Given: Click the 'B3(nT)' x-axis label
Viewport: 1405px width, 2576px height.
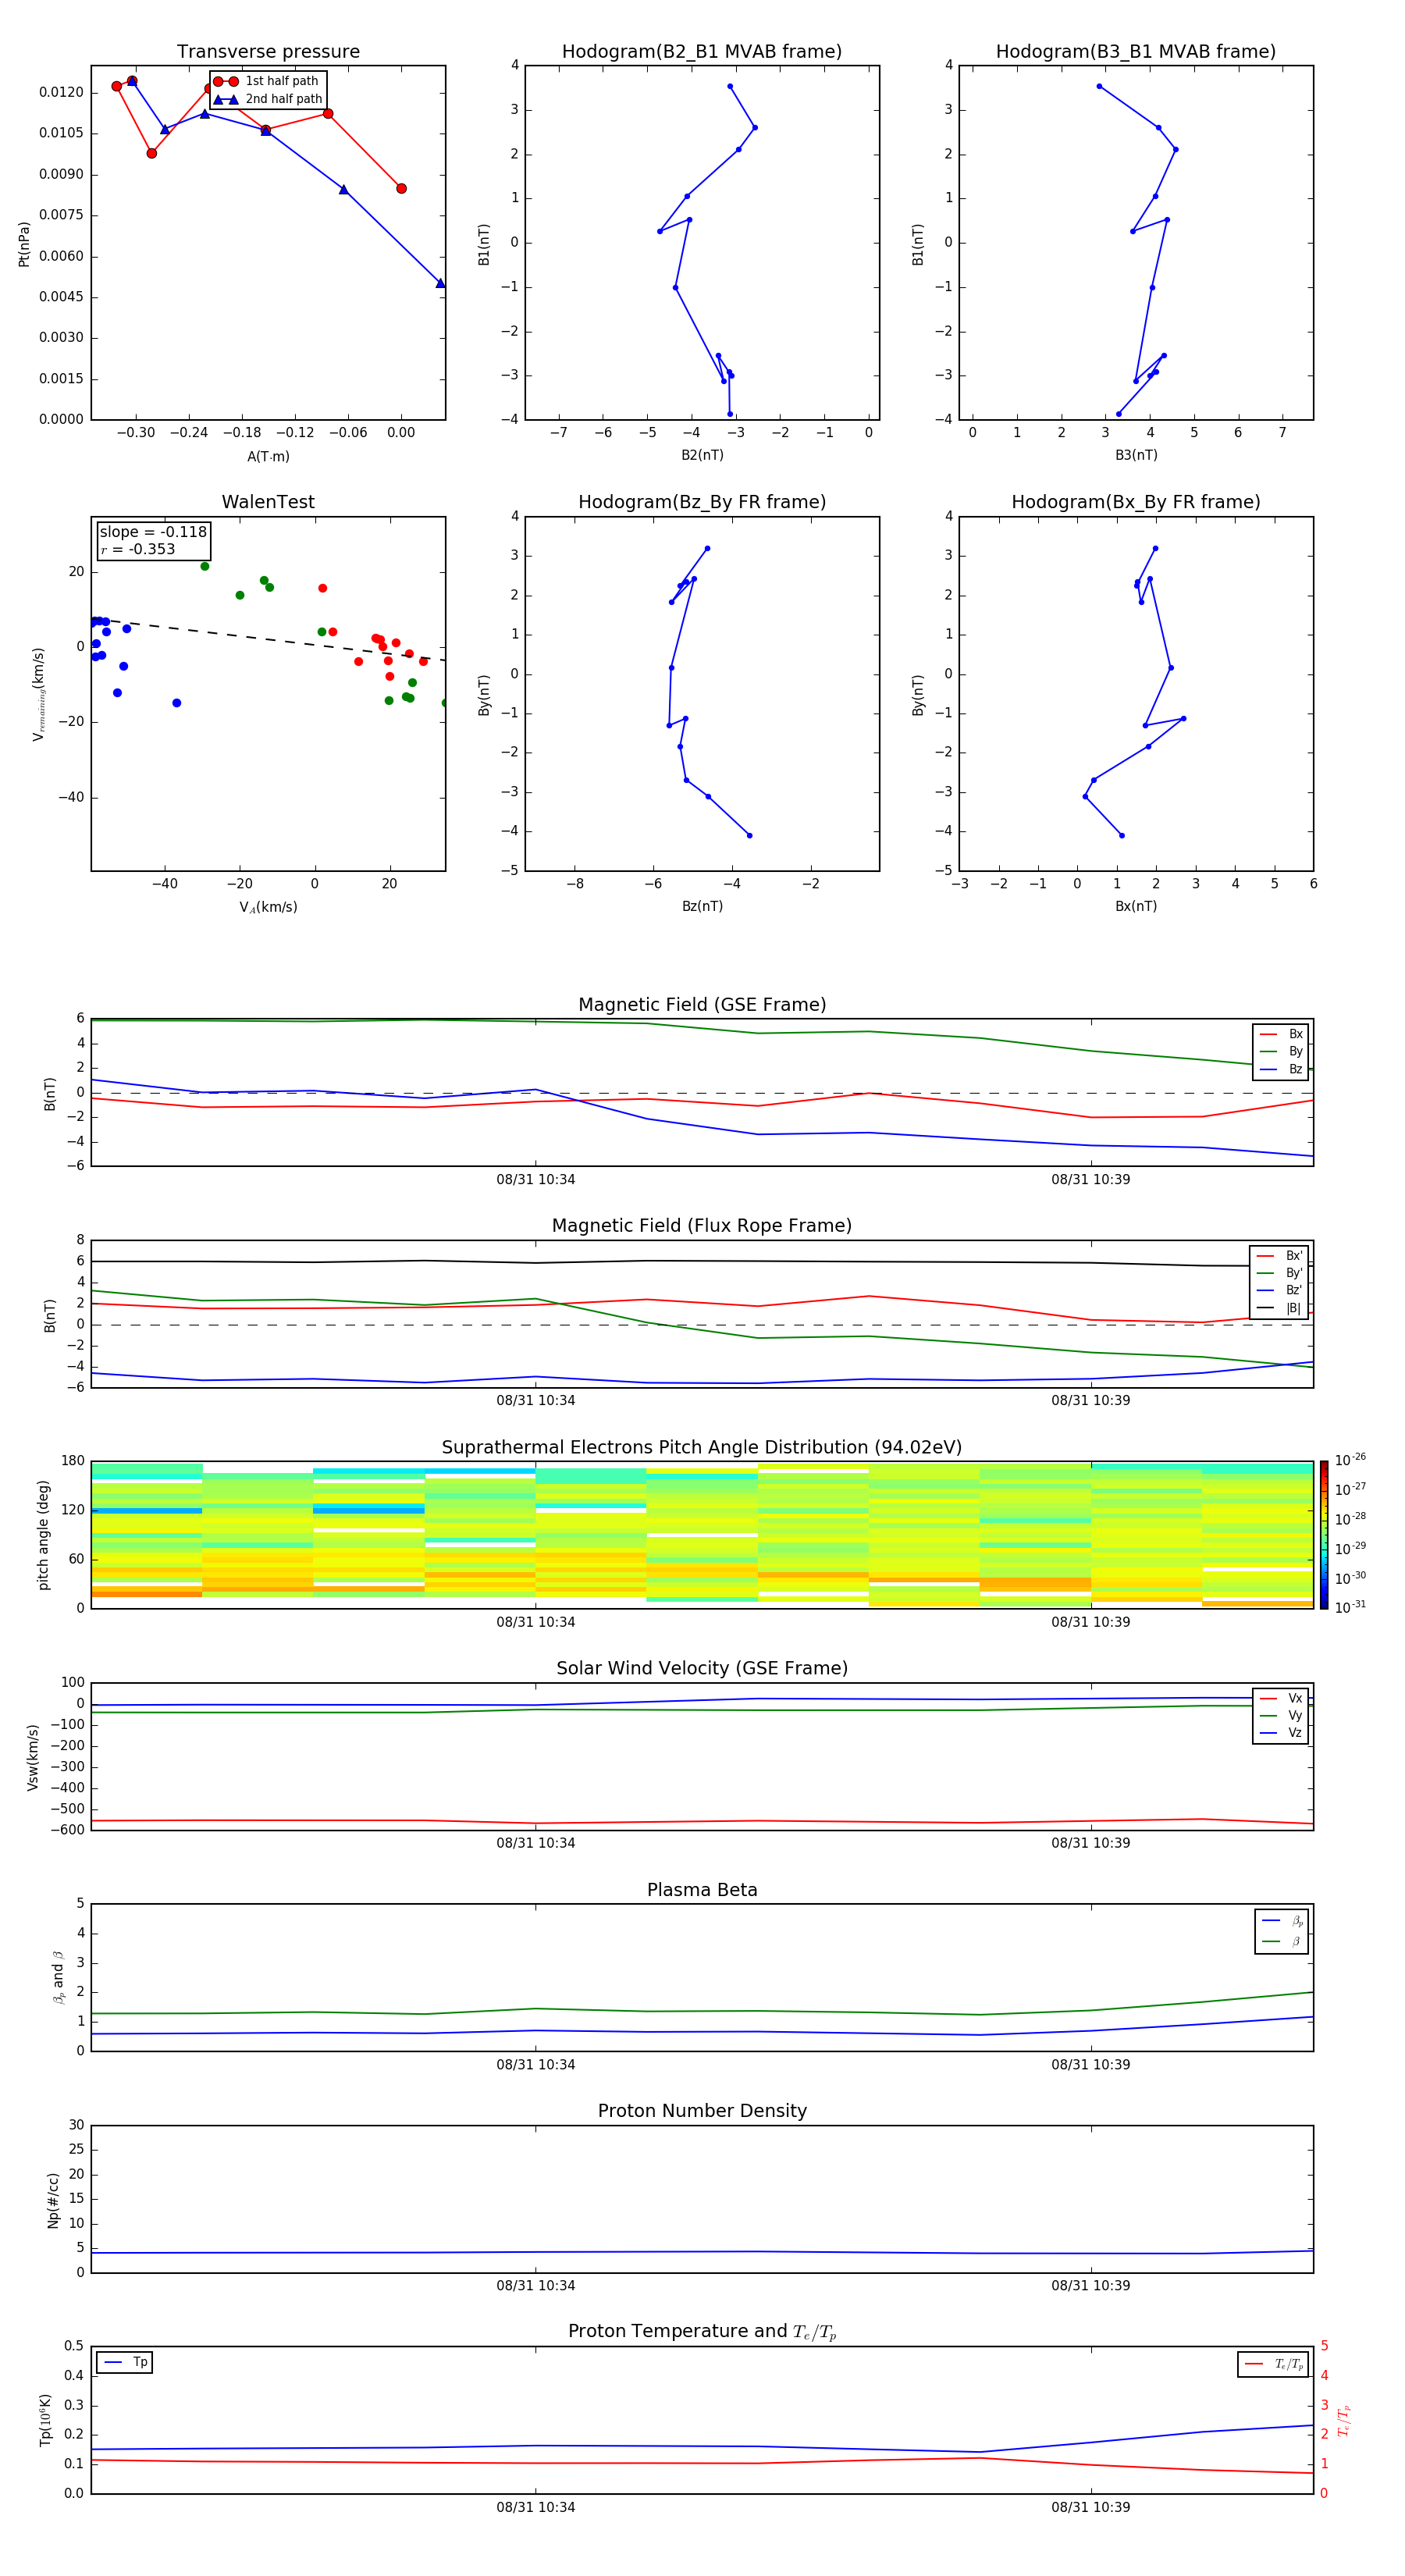Looking at the screenshot, I should tap(1136, 455).
